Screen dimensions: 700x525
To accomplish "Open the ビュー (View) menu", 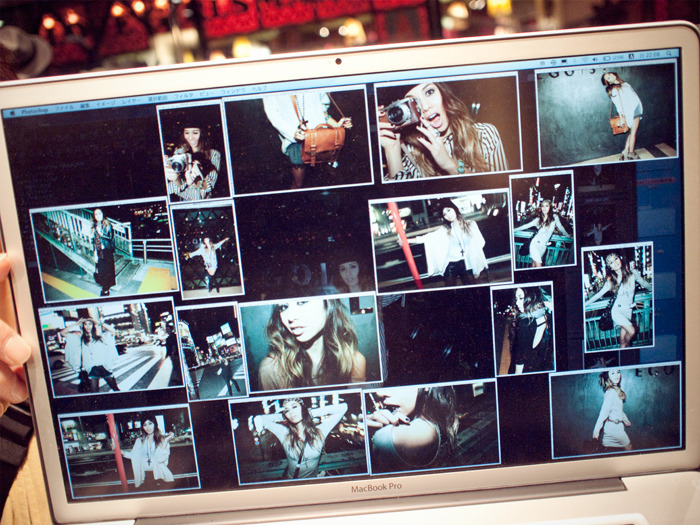I will [x=207, y=94].
